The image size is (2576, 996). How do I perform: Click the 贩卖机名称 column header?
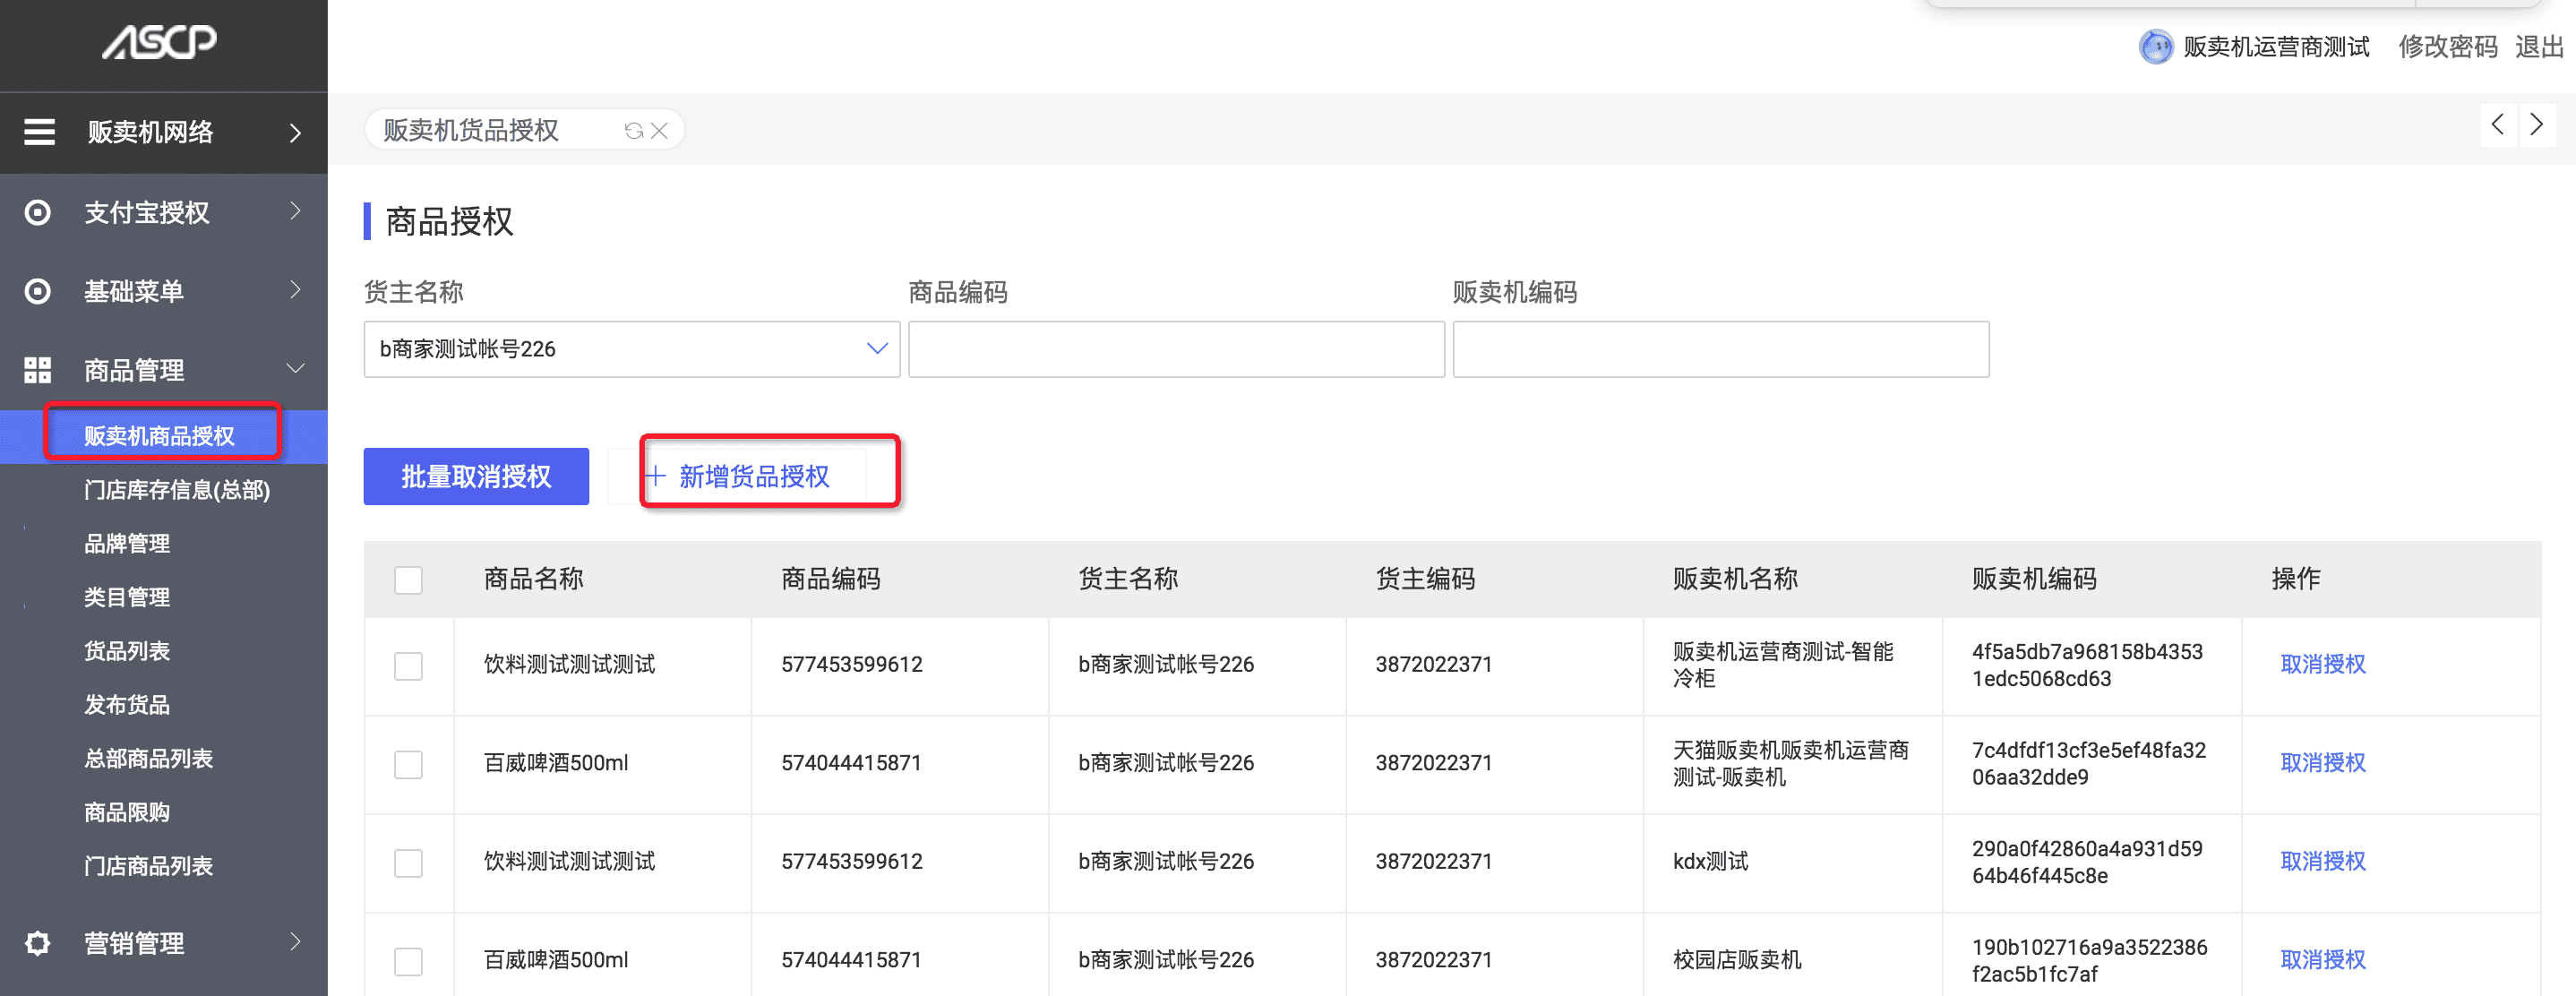pyautogui.click(x=1735, y=579)
